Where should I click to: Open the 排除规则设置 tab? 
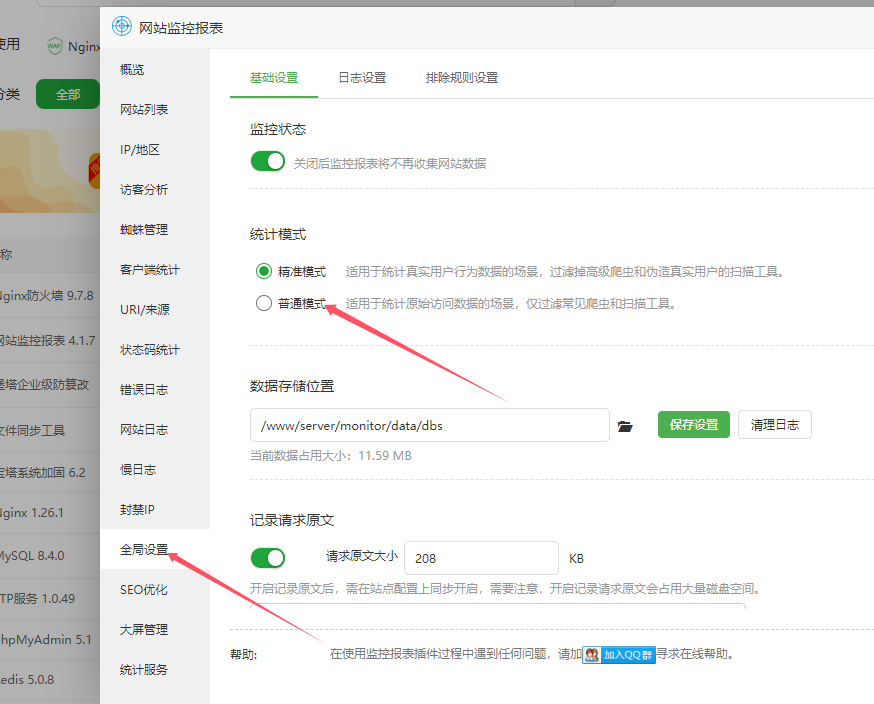click(x=461, y=78)
